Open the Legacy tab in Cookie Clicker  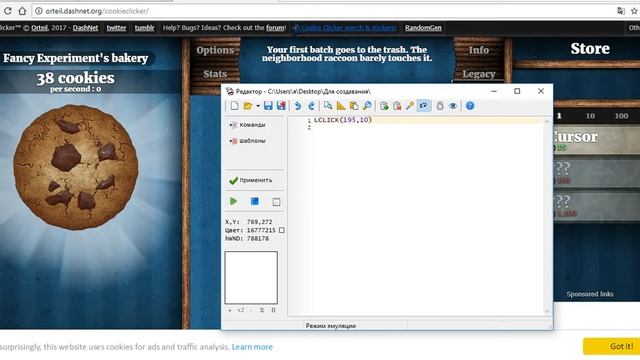tap(479, 74)
